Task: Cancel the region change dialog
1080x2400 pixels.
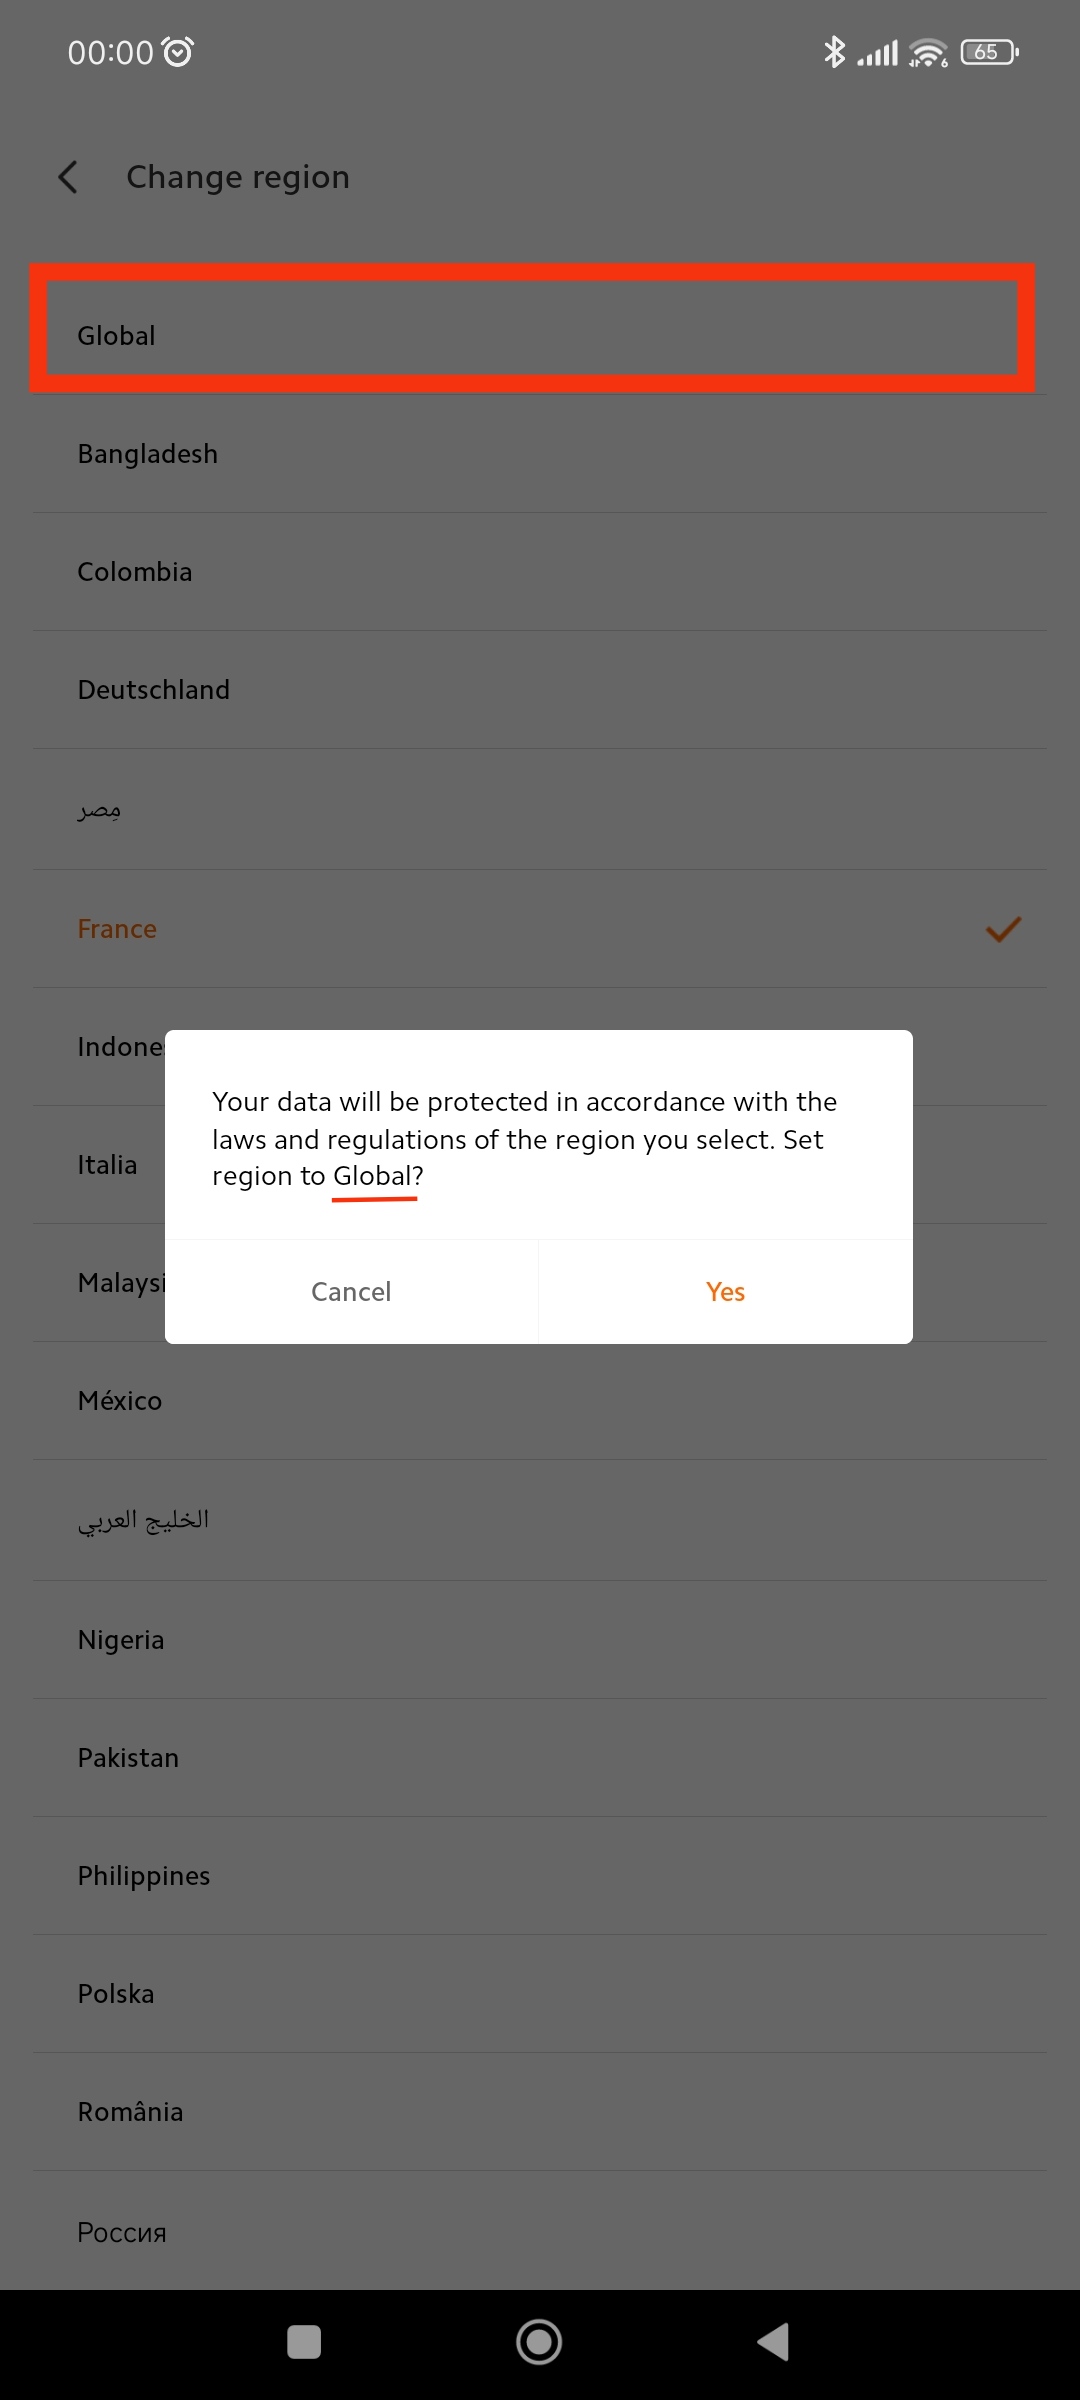Action: pyautogui.click(x=351, y=1292)
